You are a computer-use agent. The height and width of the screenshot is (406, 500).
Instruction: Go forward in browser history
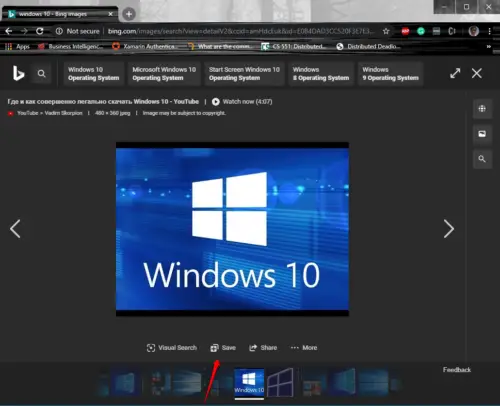[x=24, y=31]
